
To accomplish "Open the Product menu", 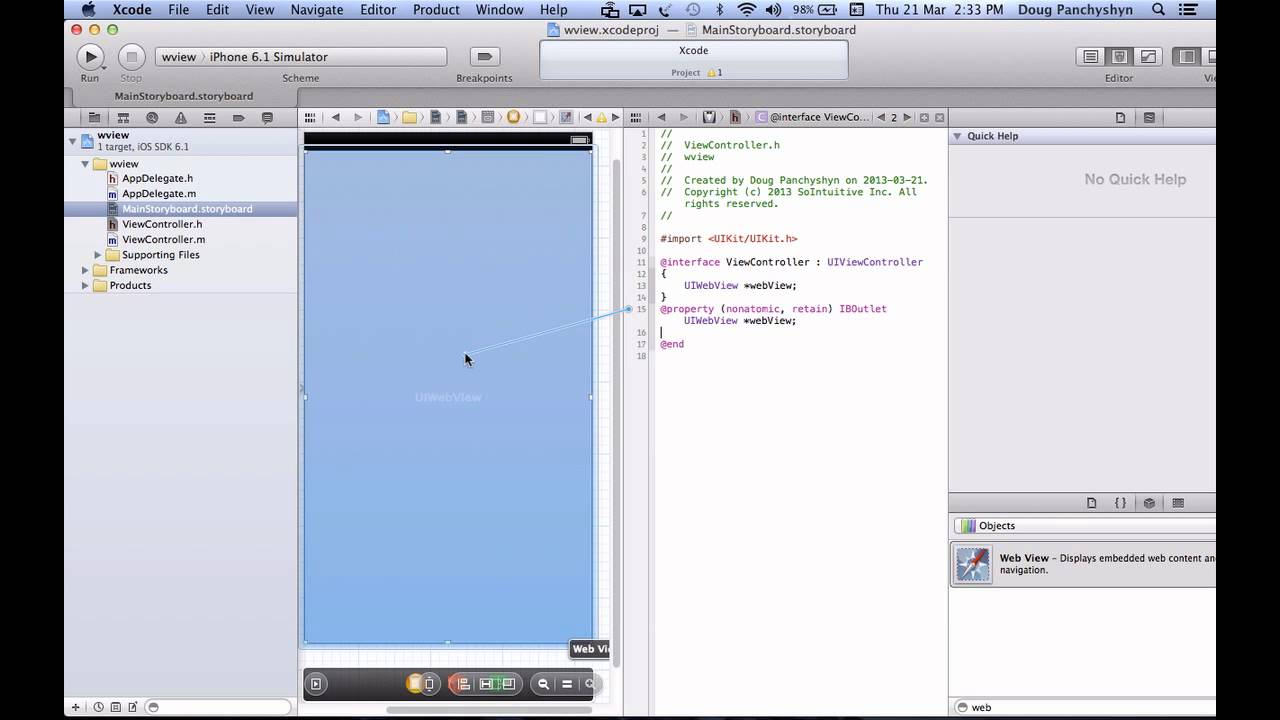I will point(436,10).
